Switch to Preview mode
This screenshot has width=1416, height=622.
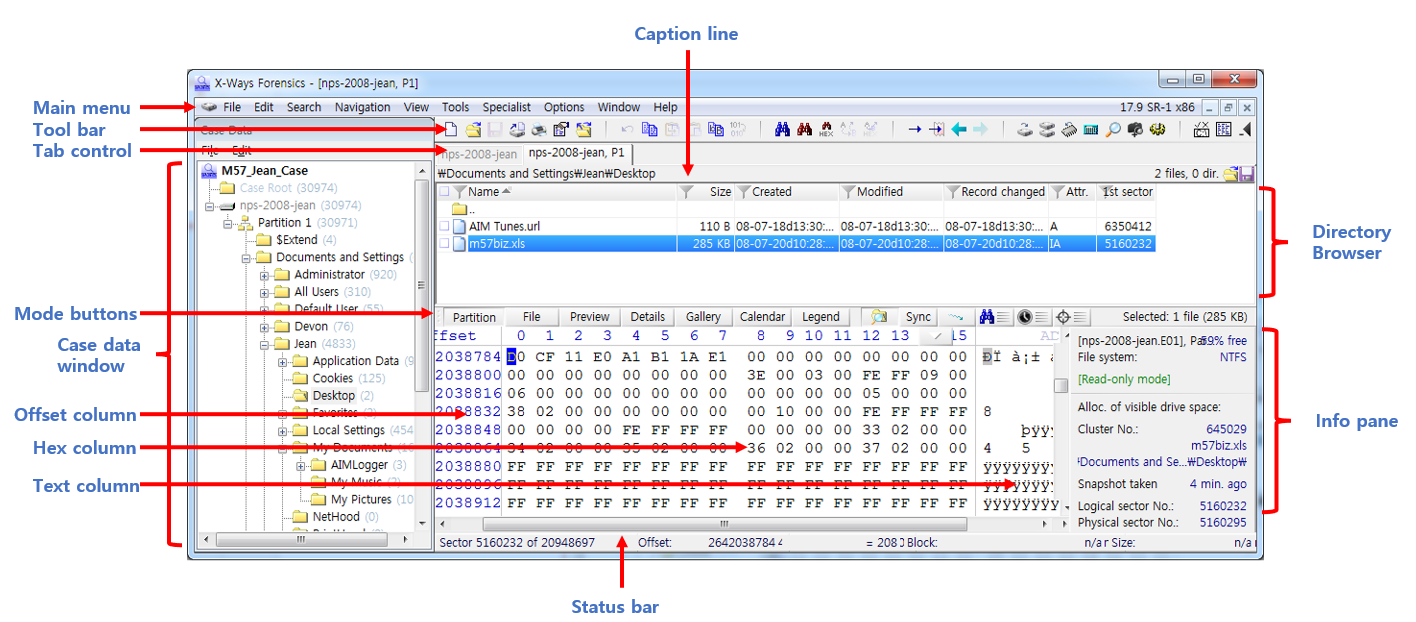coord(590,317)
